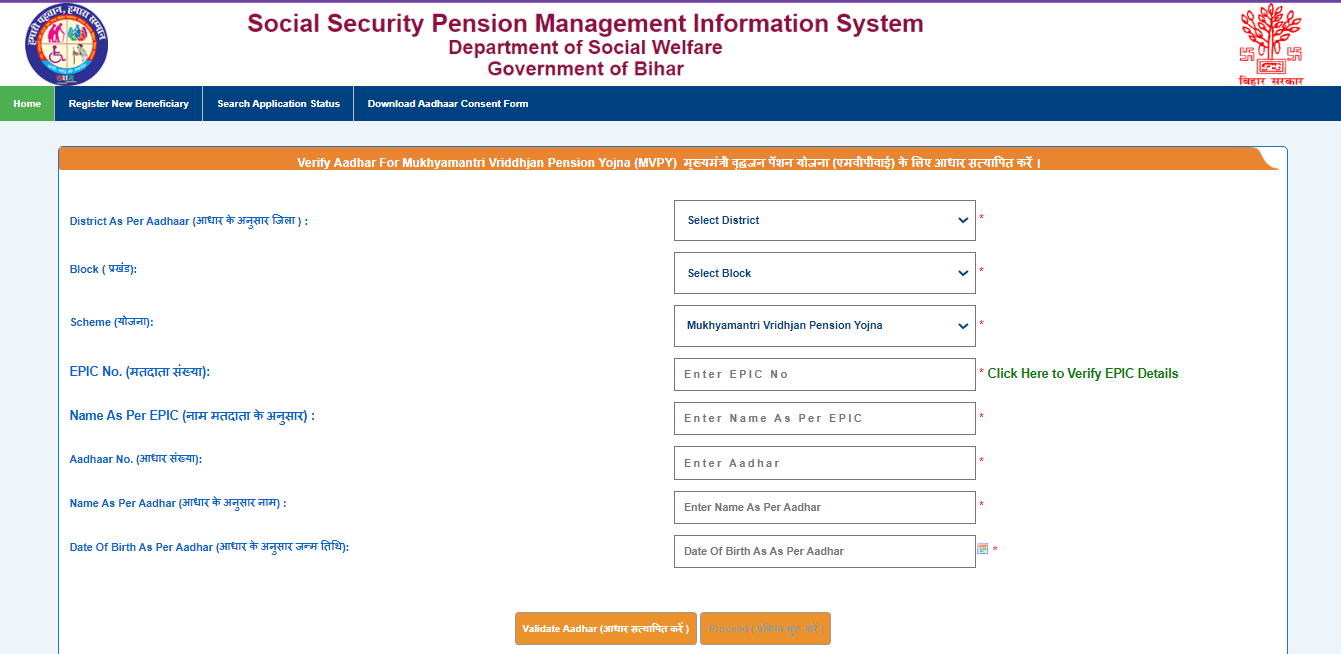Go to the Home menu item
Screen dimensions: 1341x654
[27, 104]
